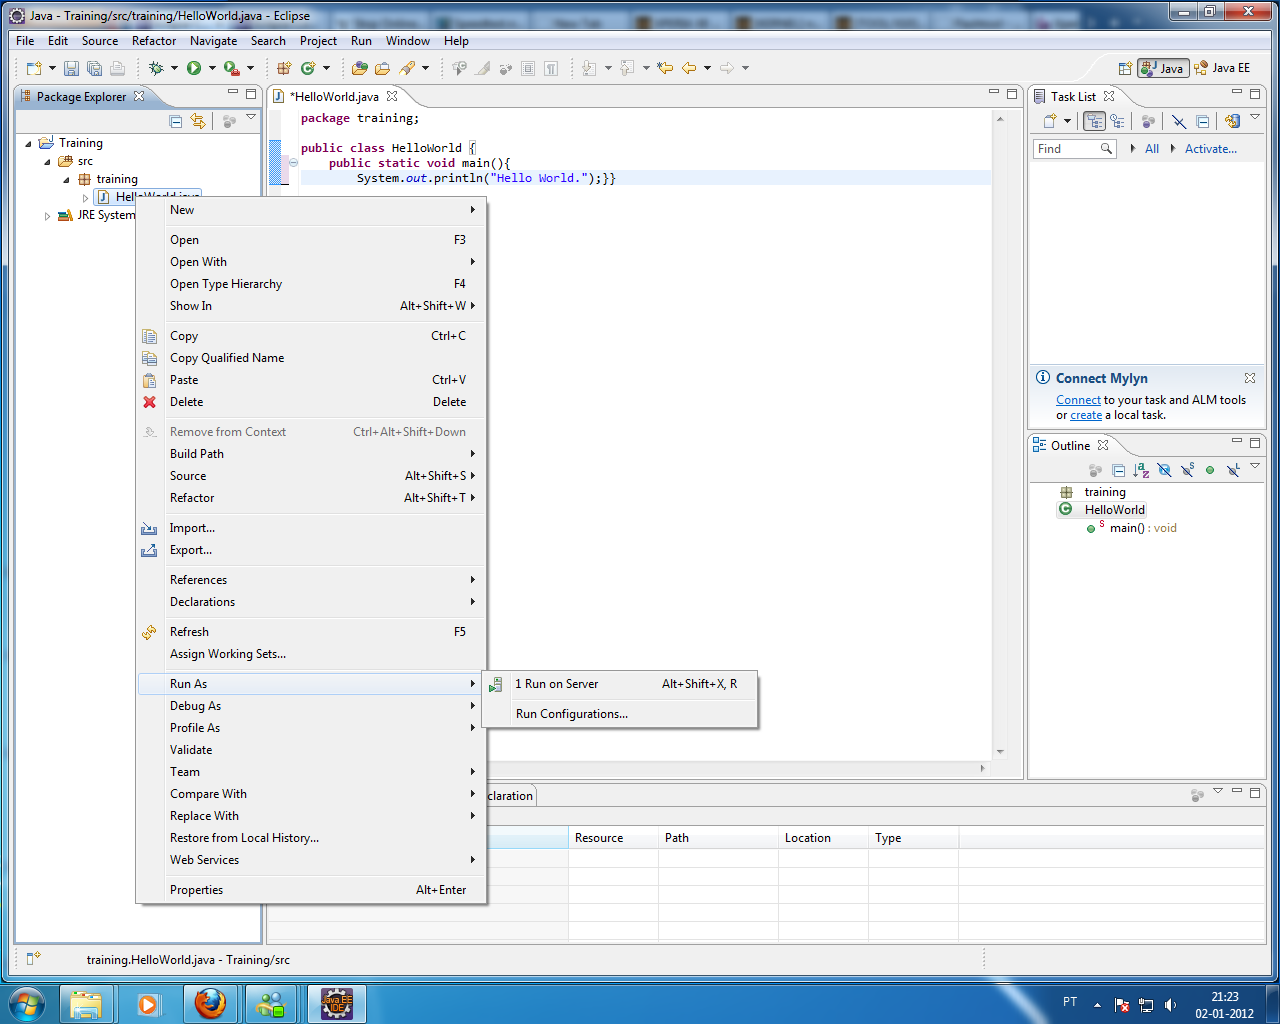
Task: Click the Forward navigation arrow
Action: (x=727, y=68)
